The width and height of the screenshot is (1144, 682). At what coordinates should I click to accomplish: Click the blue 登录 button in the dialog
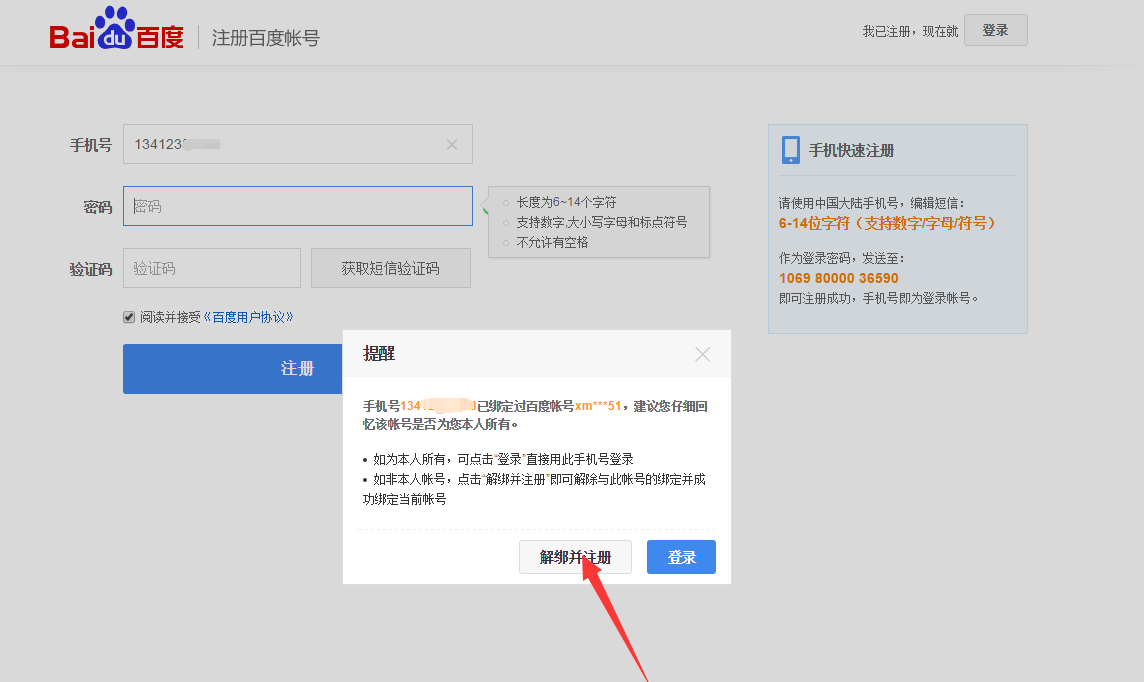681,557
